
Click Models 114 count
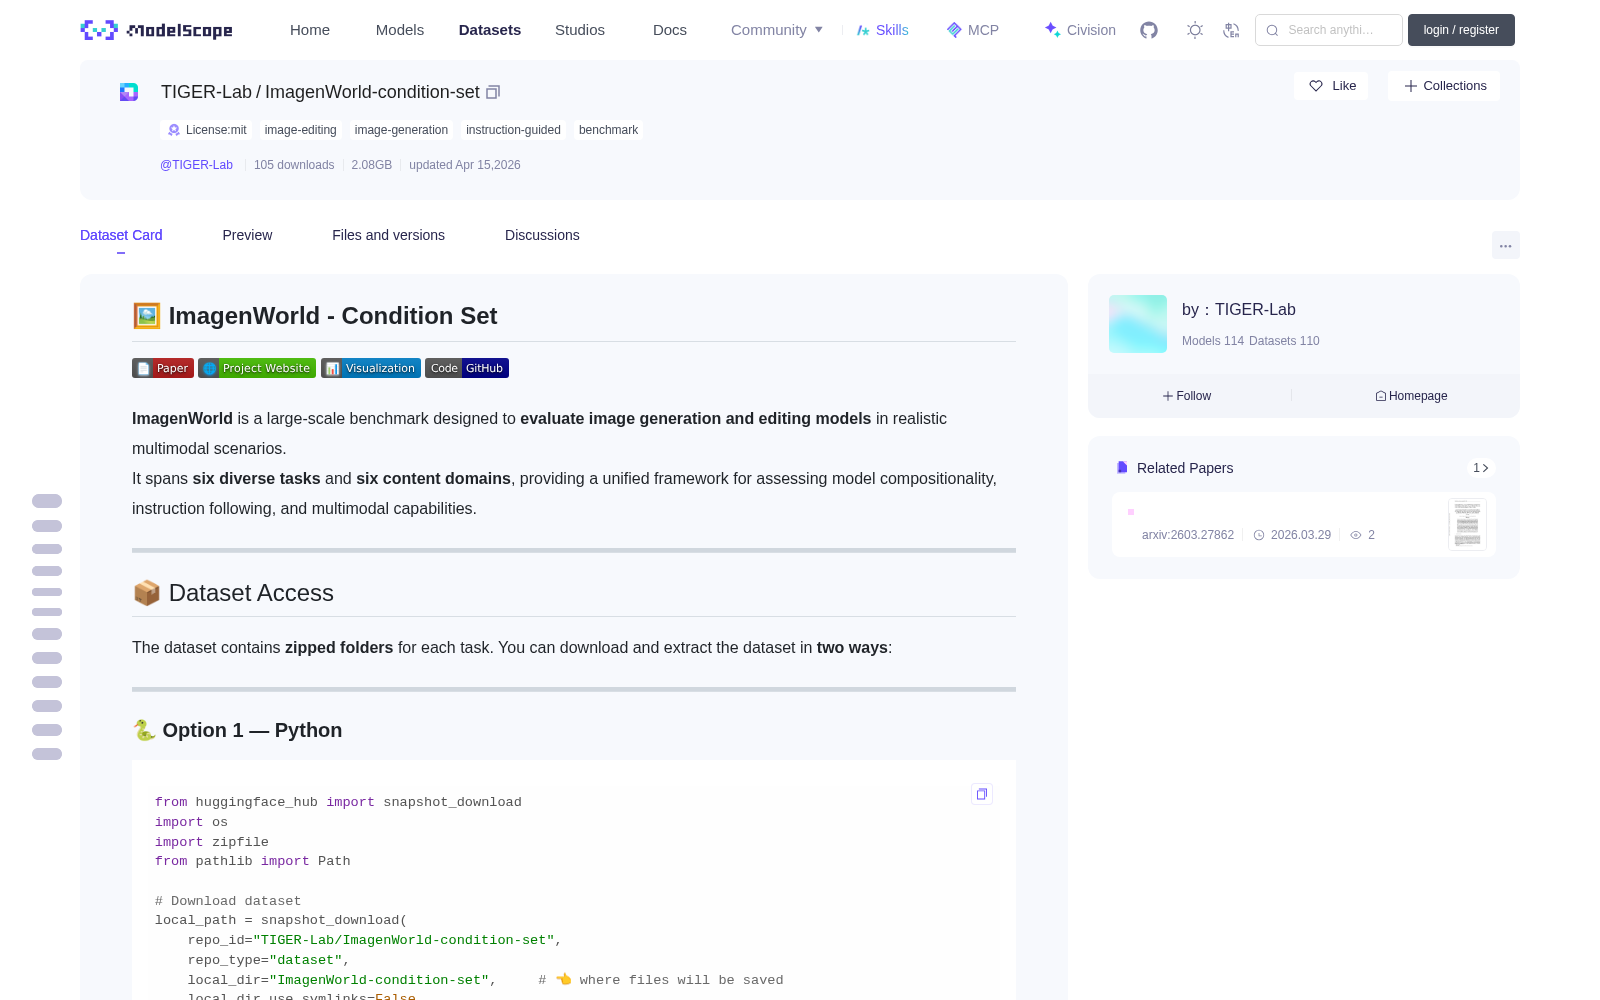[x=1213, y=341]
